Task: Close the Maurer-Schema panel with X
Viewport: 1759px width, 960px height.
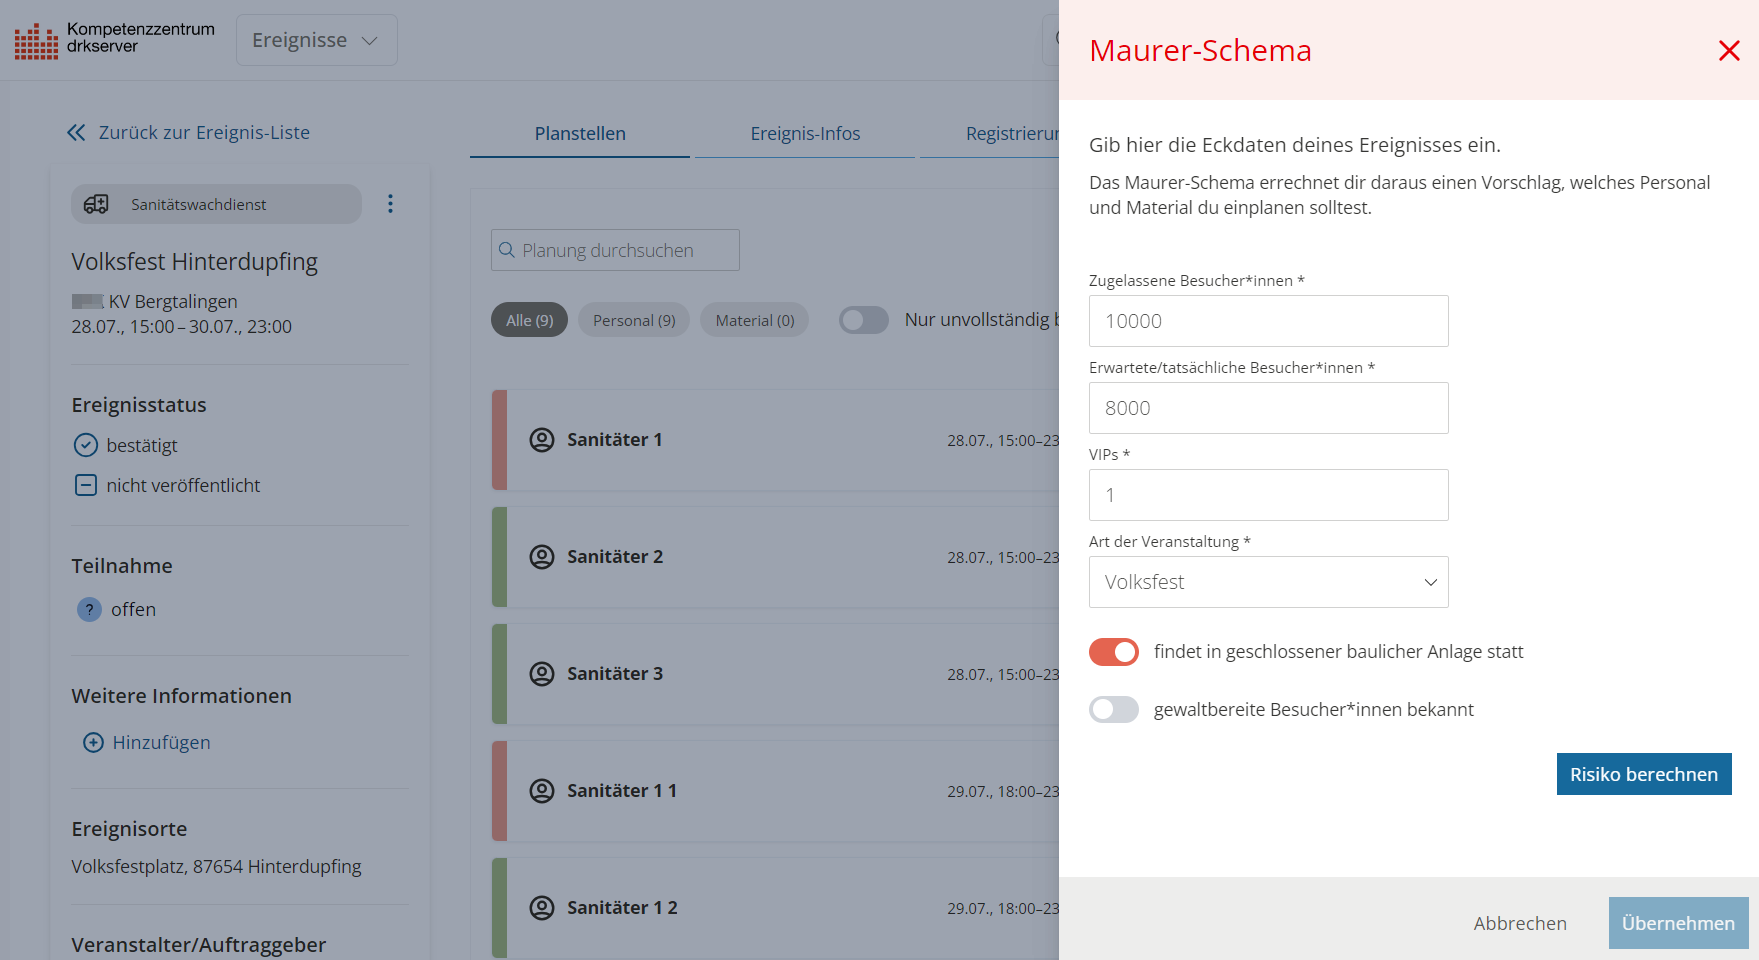Action: coord(1729,50)
